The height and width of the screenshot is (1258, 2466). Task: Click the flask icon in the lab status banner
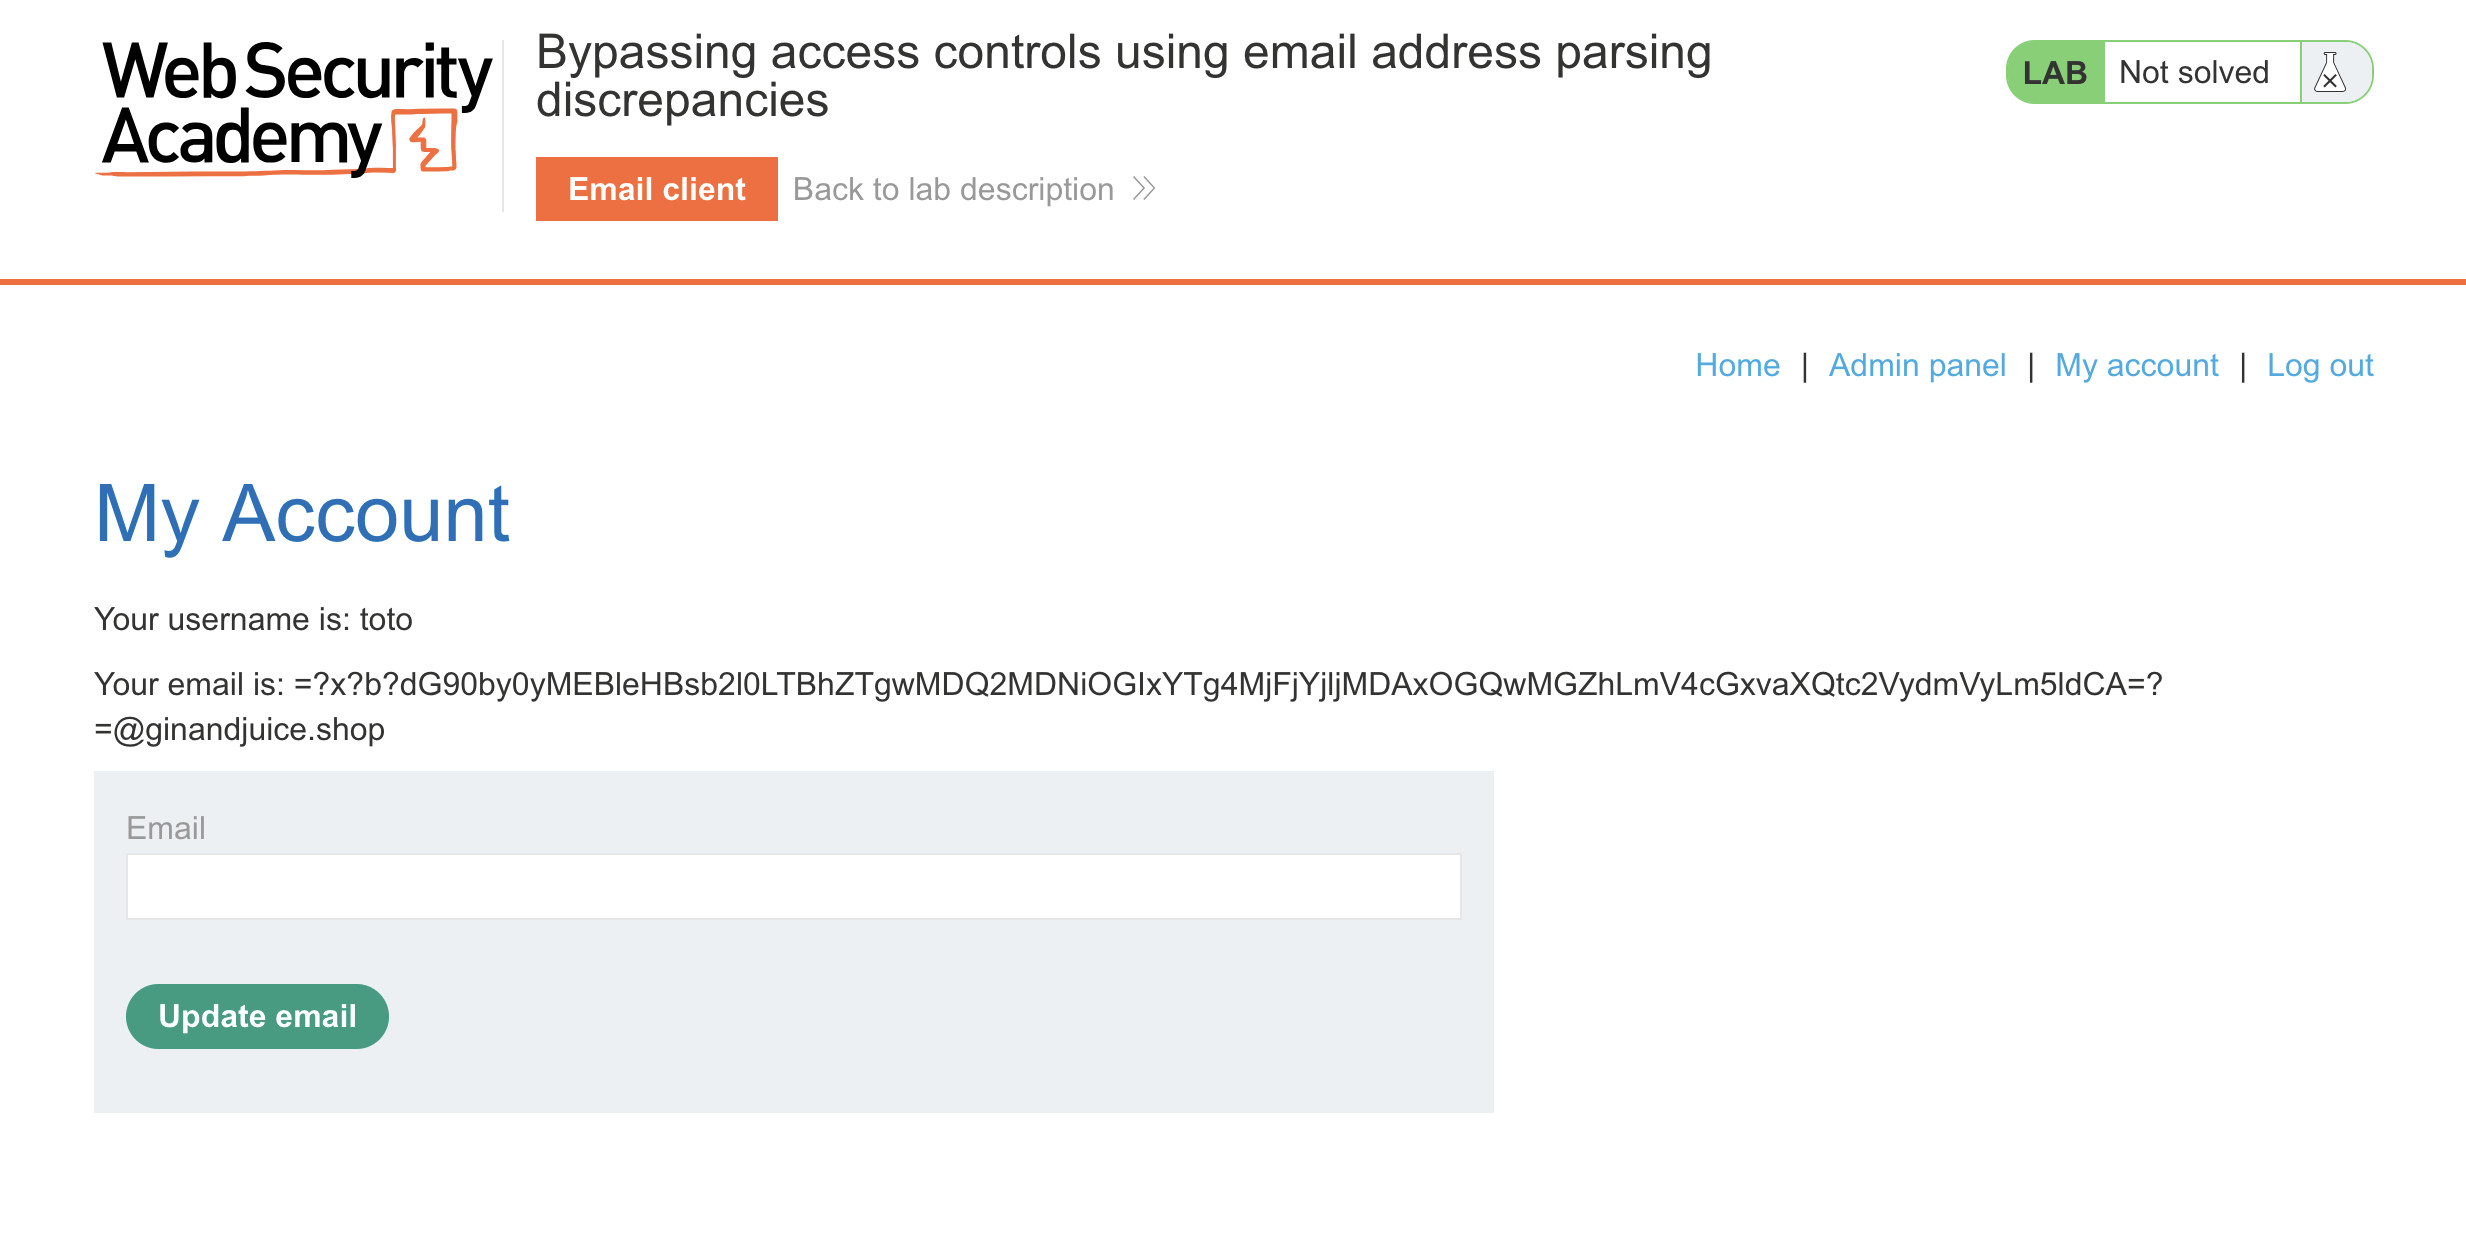(x=2332, y=71)
